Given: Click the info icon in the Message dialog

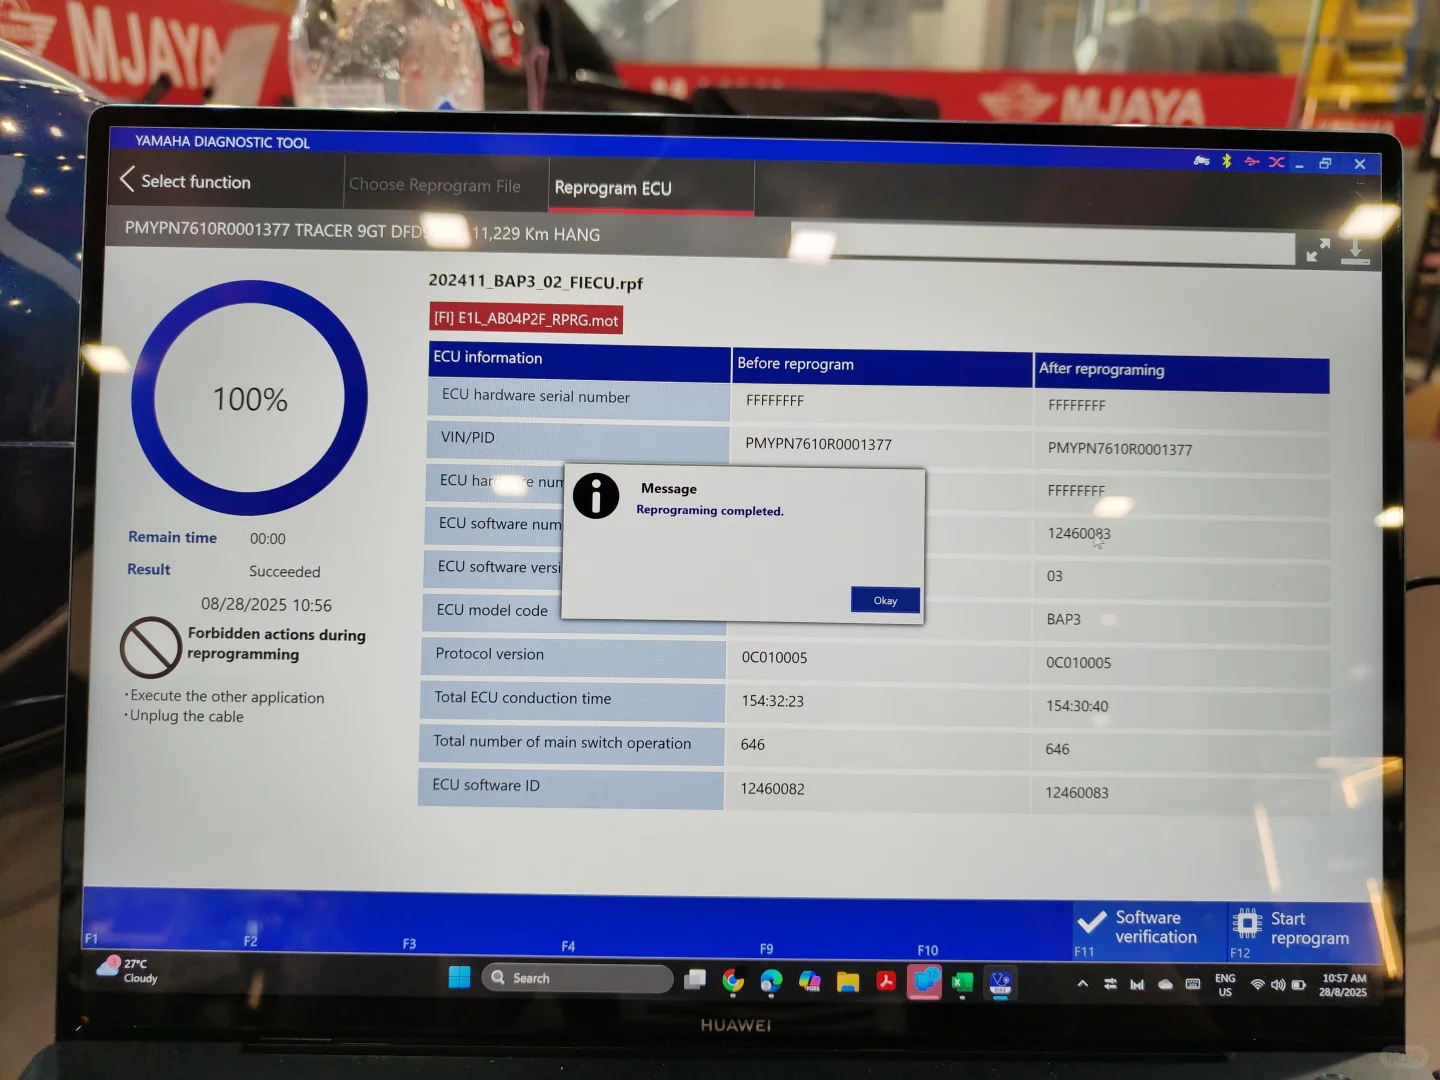Looking at the screenshot, I should tap(596, 496).
